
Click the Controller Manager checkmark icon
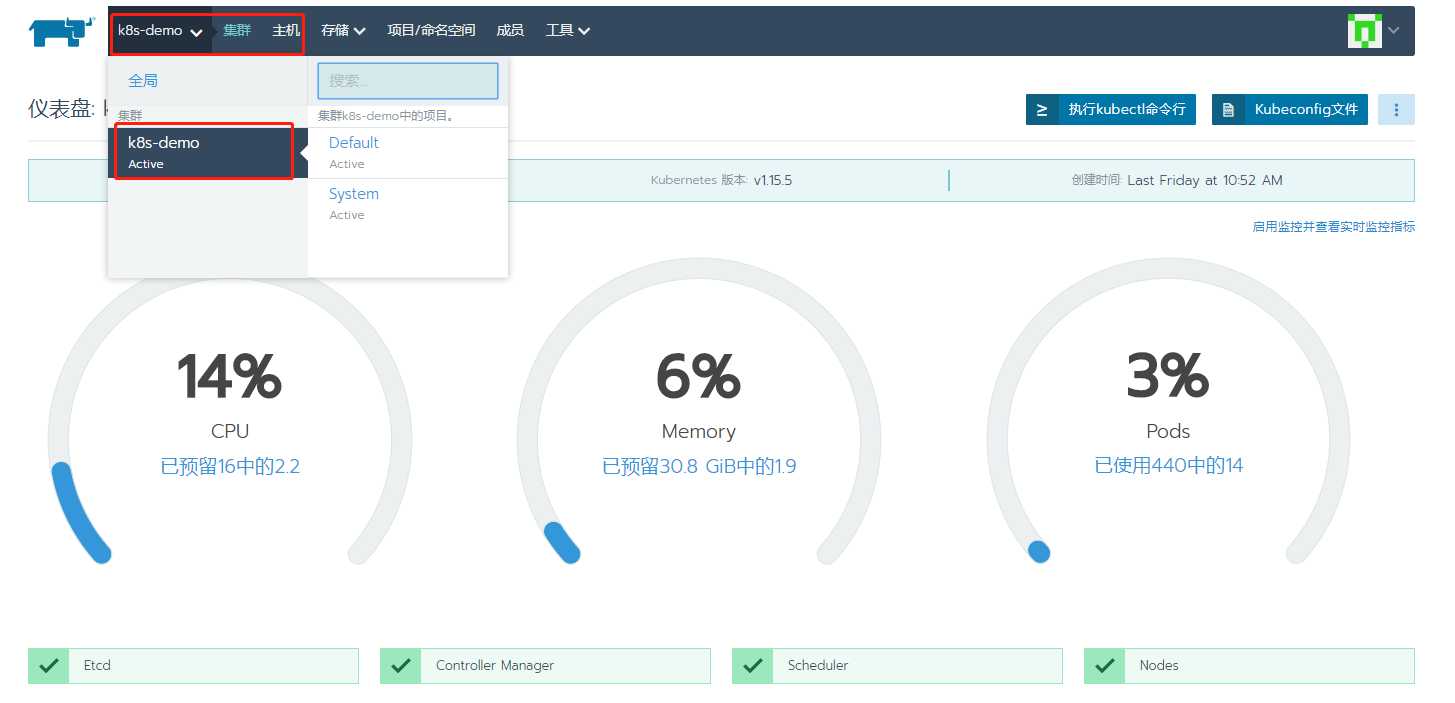(x=400, y=666)
